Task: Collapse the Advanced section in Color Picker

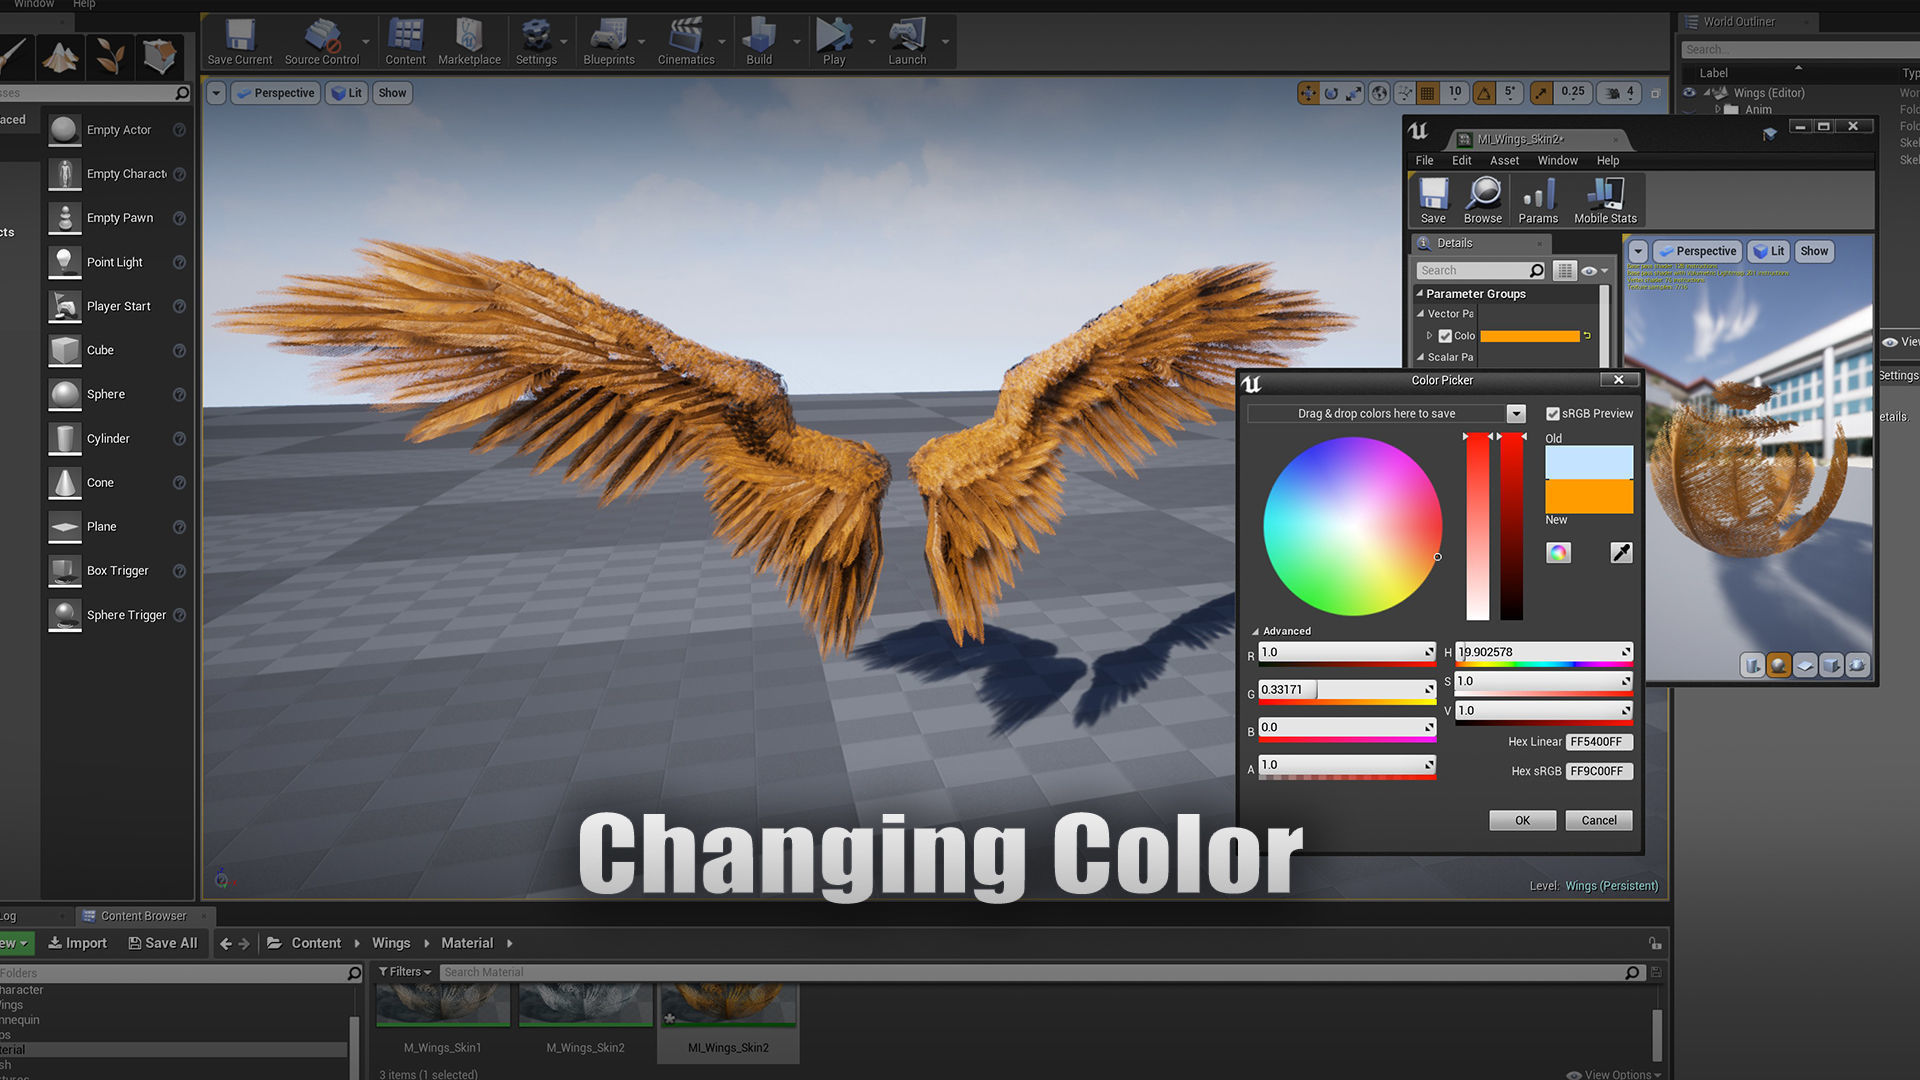Action: coord(1255,632)
